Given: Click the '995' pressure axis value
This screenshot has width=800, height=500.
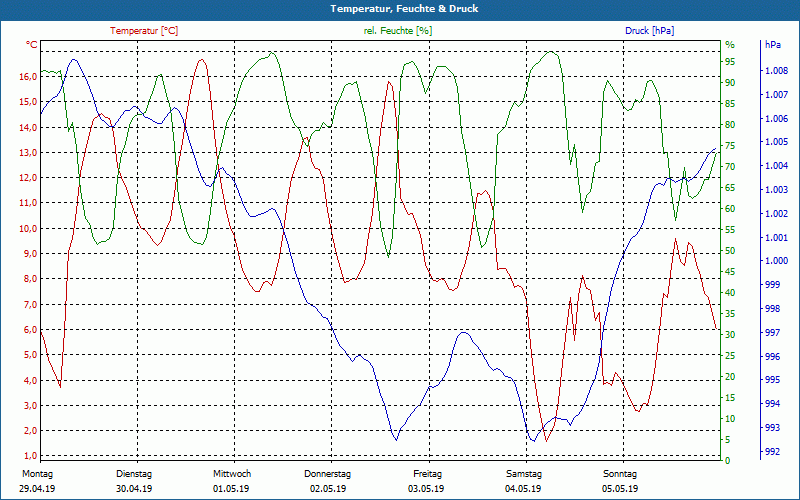Looking at the screenshot, I should [773, 380].
